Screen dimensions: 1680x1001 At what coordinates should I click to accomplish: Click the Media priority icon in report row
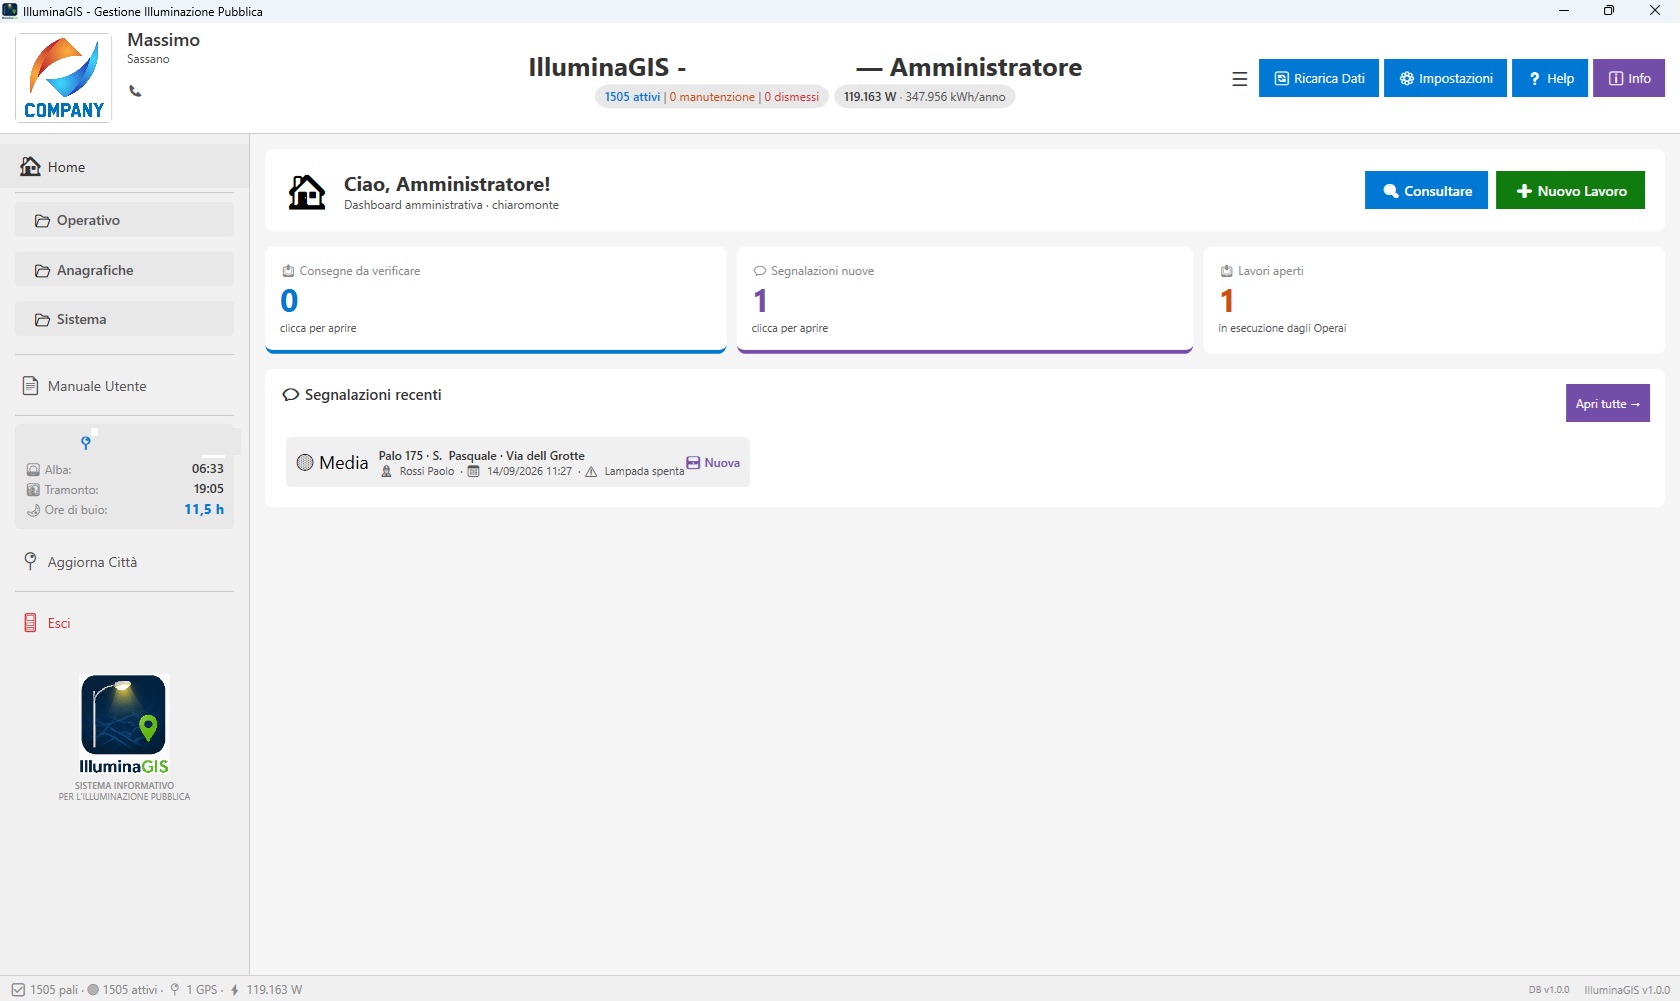coord(305,462)
